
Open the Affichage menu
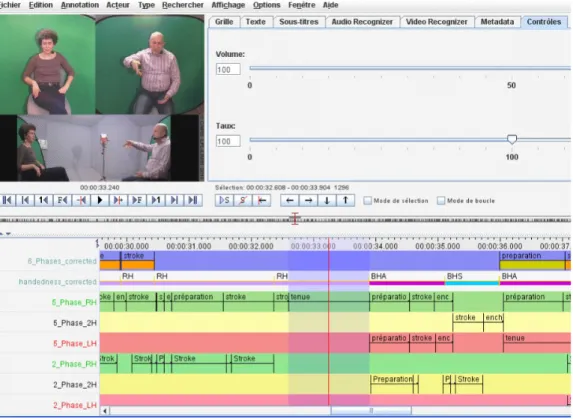click(x=228, y=5)
